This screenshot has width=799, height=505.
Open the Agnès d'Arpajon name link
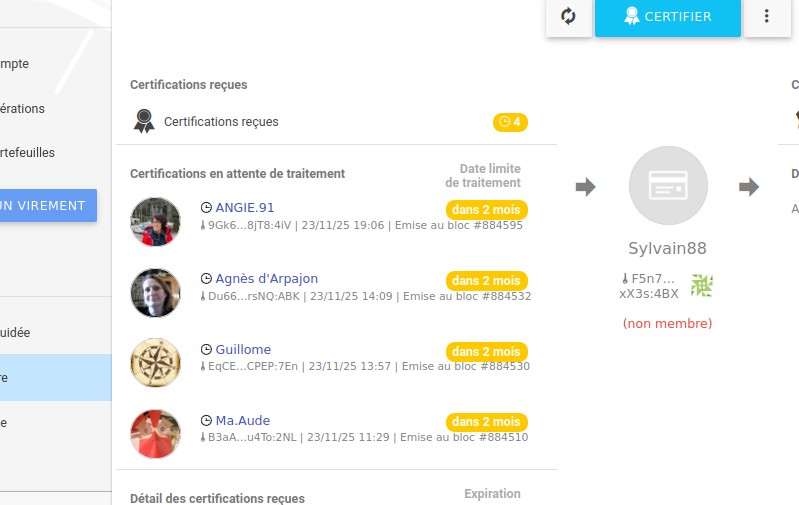pos(266,279)
